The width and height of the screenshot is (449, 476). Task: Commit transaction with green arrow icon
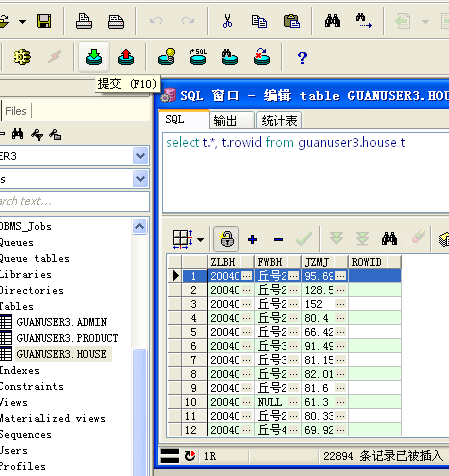click(94, 57)
